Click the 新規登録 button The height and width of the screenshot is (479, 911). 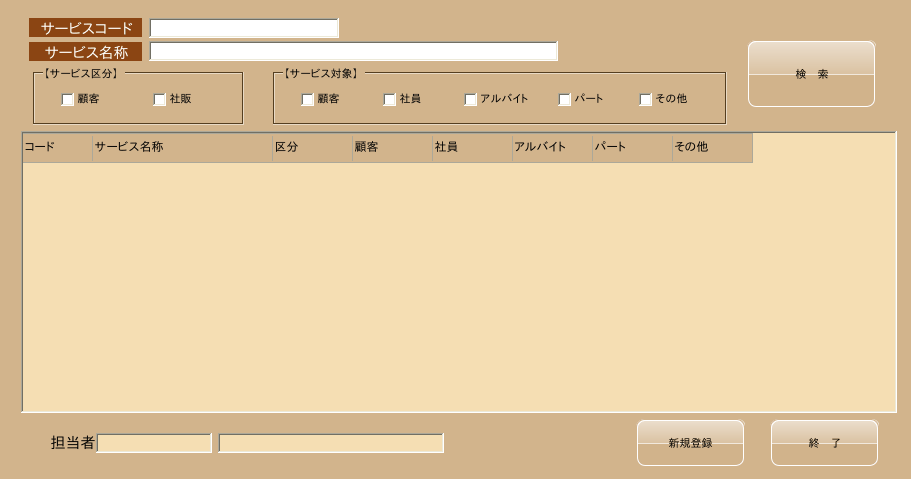point(690,443)
